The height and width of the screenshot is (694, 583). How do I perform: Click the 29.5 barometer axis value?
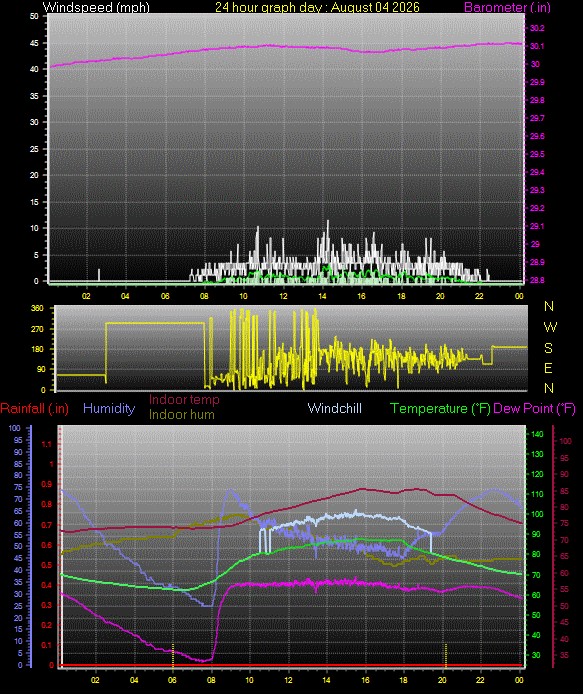pos(537,154)
